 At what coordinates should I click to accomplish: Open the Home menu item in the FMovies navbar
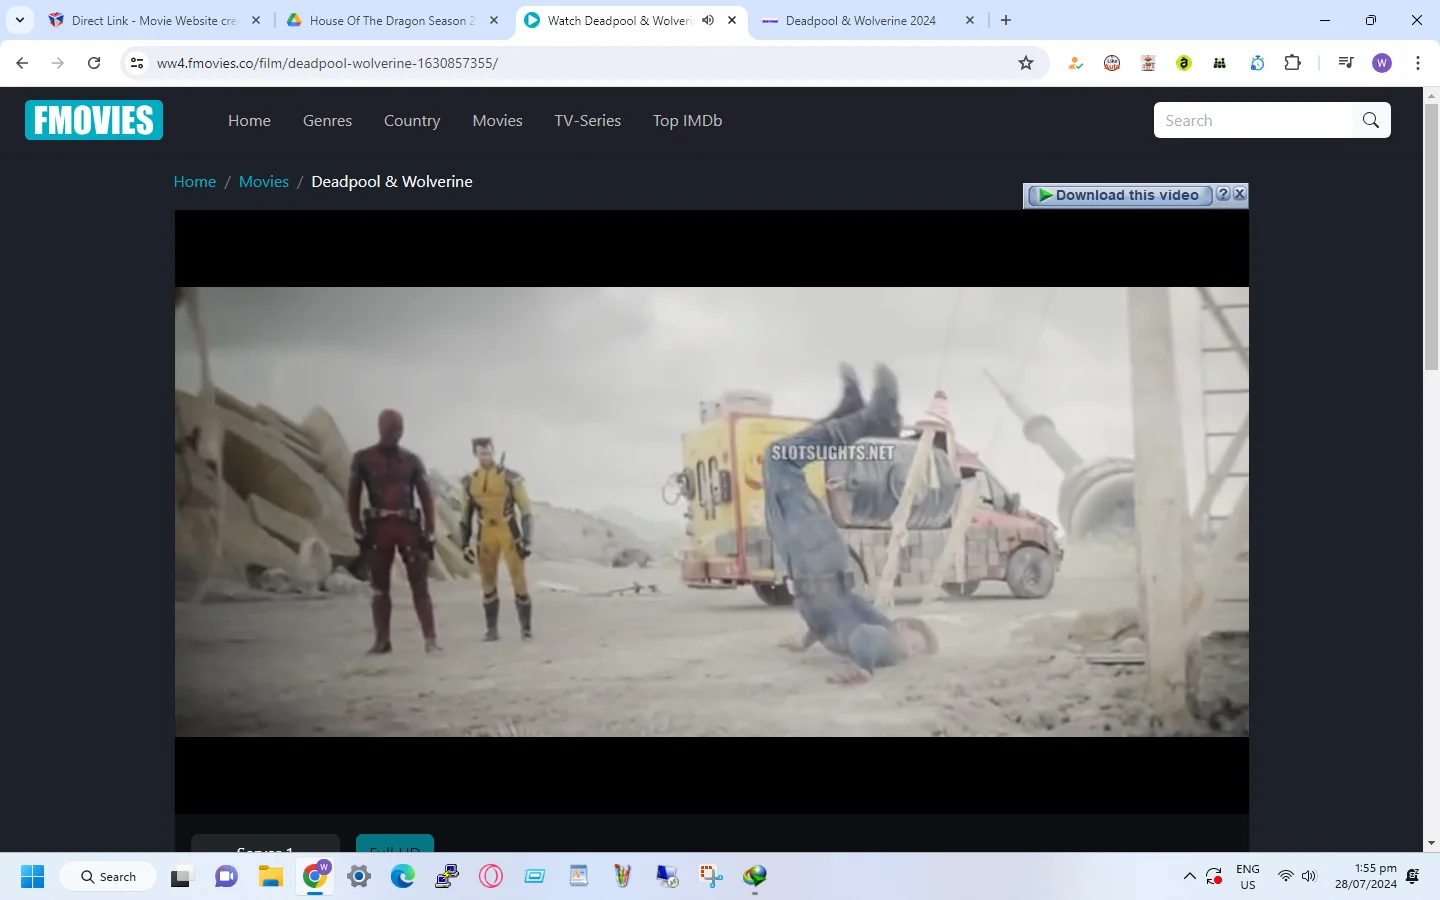point(249,120)
